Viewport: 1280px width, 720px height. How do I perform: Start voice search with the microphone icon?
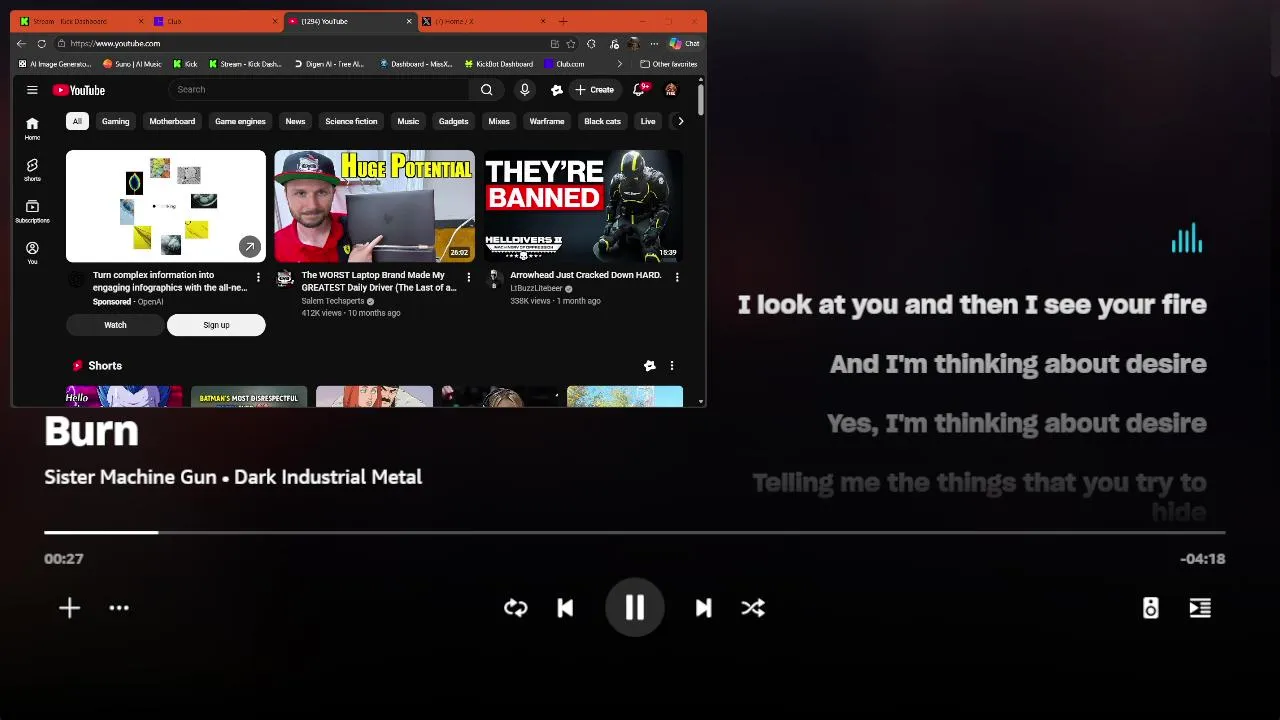(524, 90)
